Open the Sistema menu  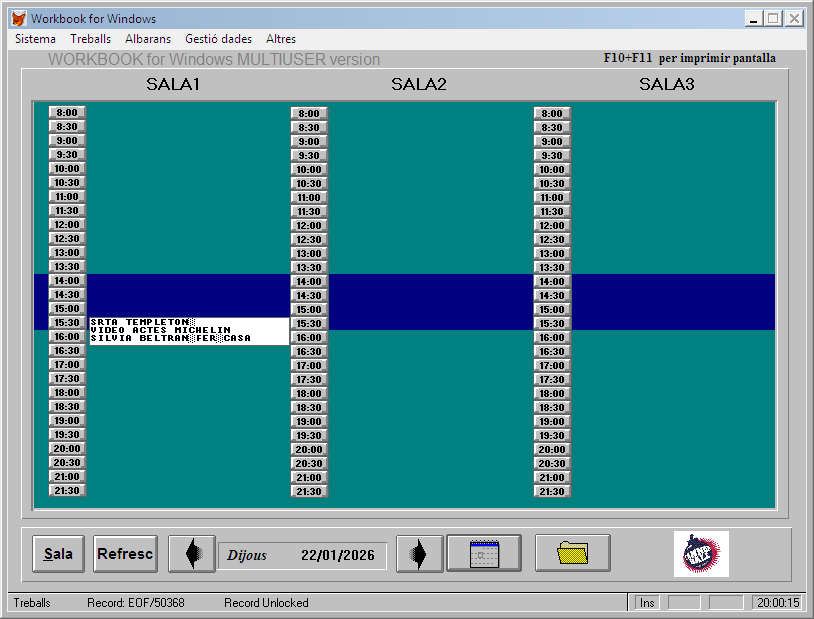[x=35, y=39]
